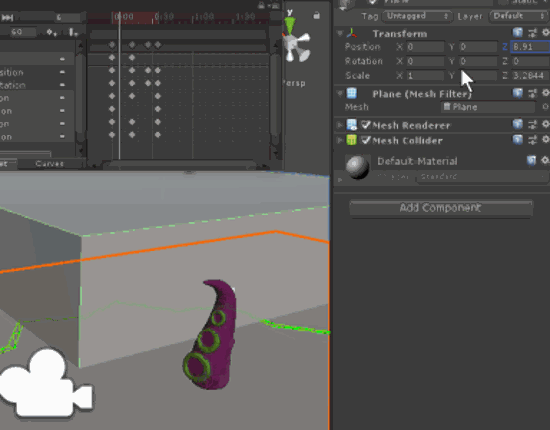Image resolution: width=550 pixels, height=430 pixels.
Task: Click the Rotation Y input field
Action: (478, 61)
